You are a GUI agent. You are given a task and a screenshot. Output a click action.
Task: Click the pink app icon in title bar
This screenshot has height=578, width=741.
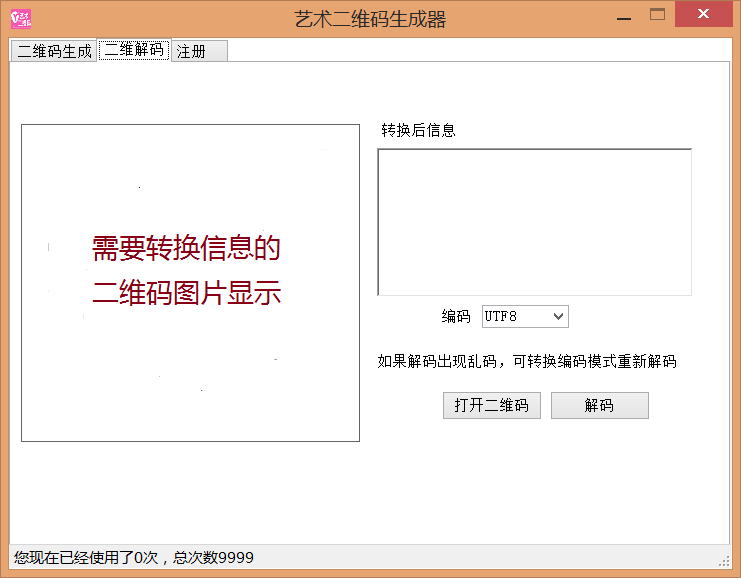click(x=20, y=18)
